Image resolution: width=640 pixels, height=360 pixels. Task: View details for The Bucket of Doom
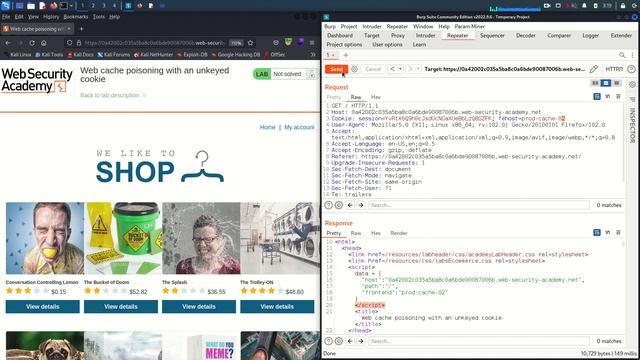click(121, 307)
